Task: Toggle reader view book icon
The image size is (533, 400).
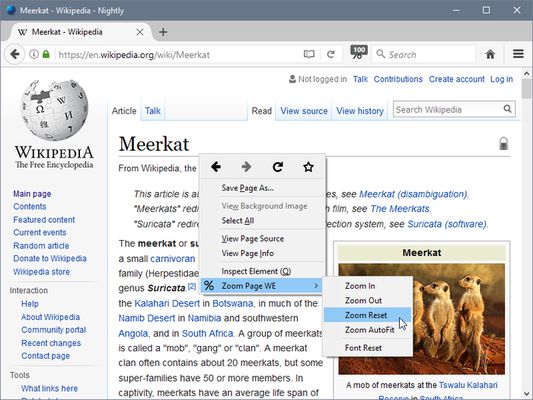Action: coord(309,54)
